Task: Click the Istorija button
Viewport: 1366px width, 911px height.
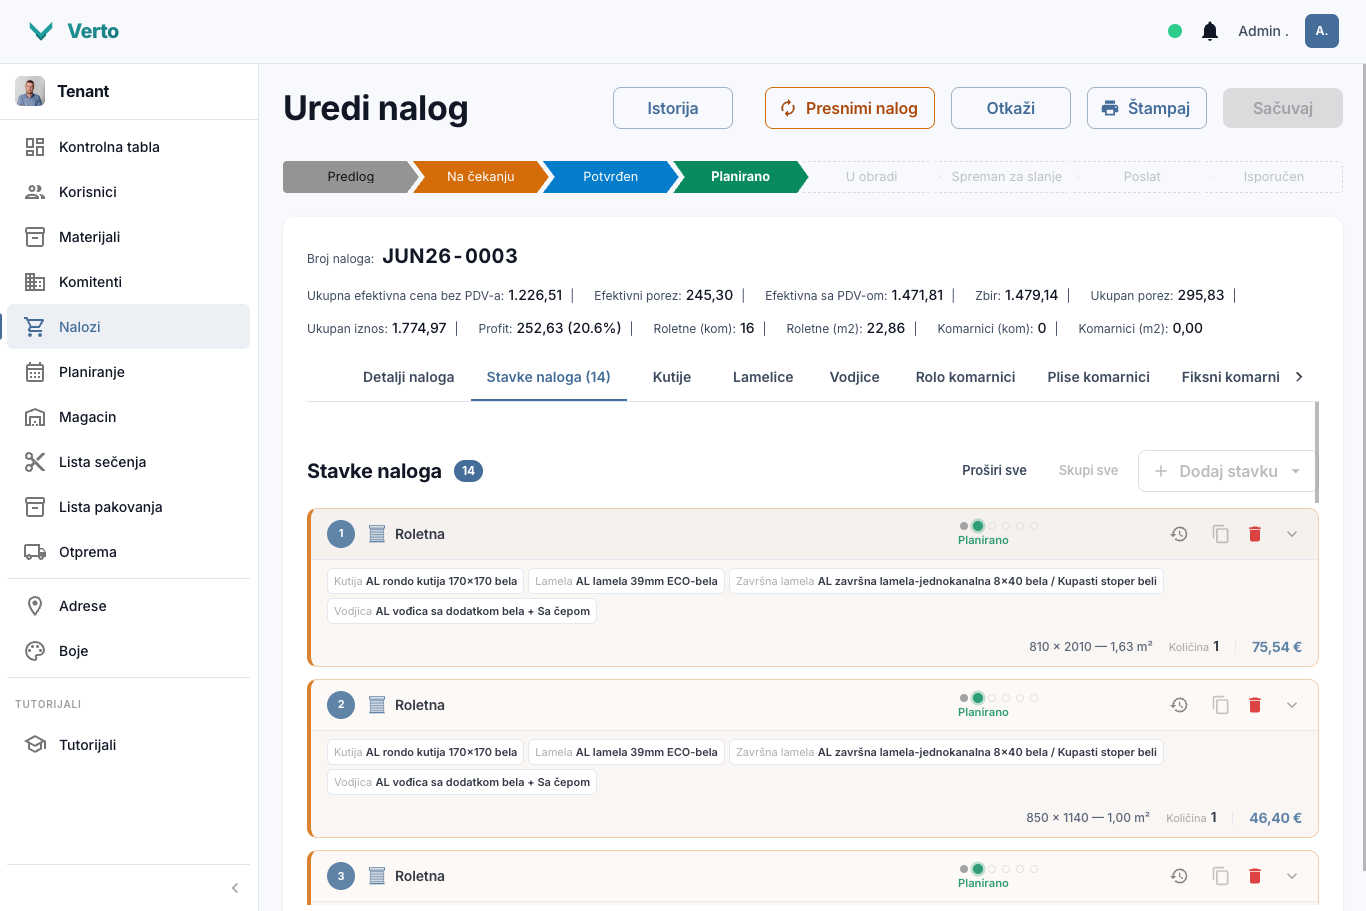Action: pyautogui.click(x=673, y=108)
